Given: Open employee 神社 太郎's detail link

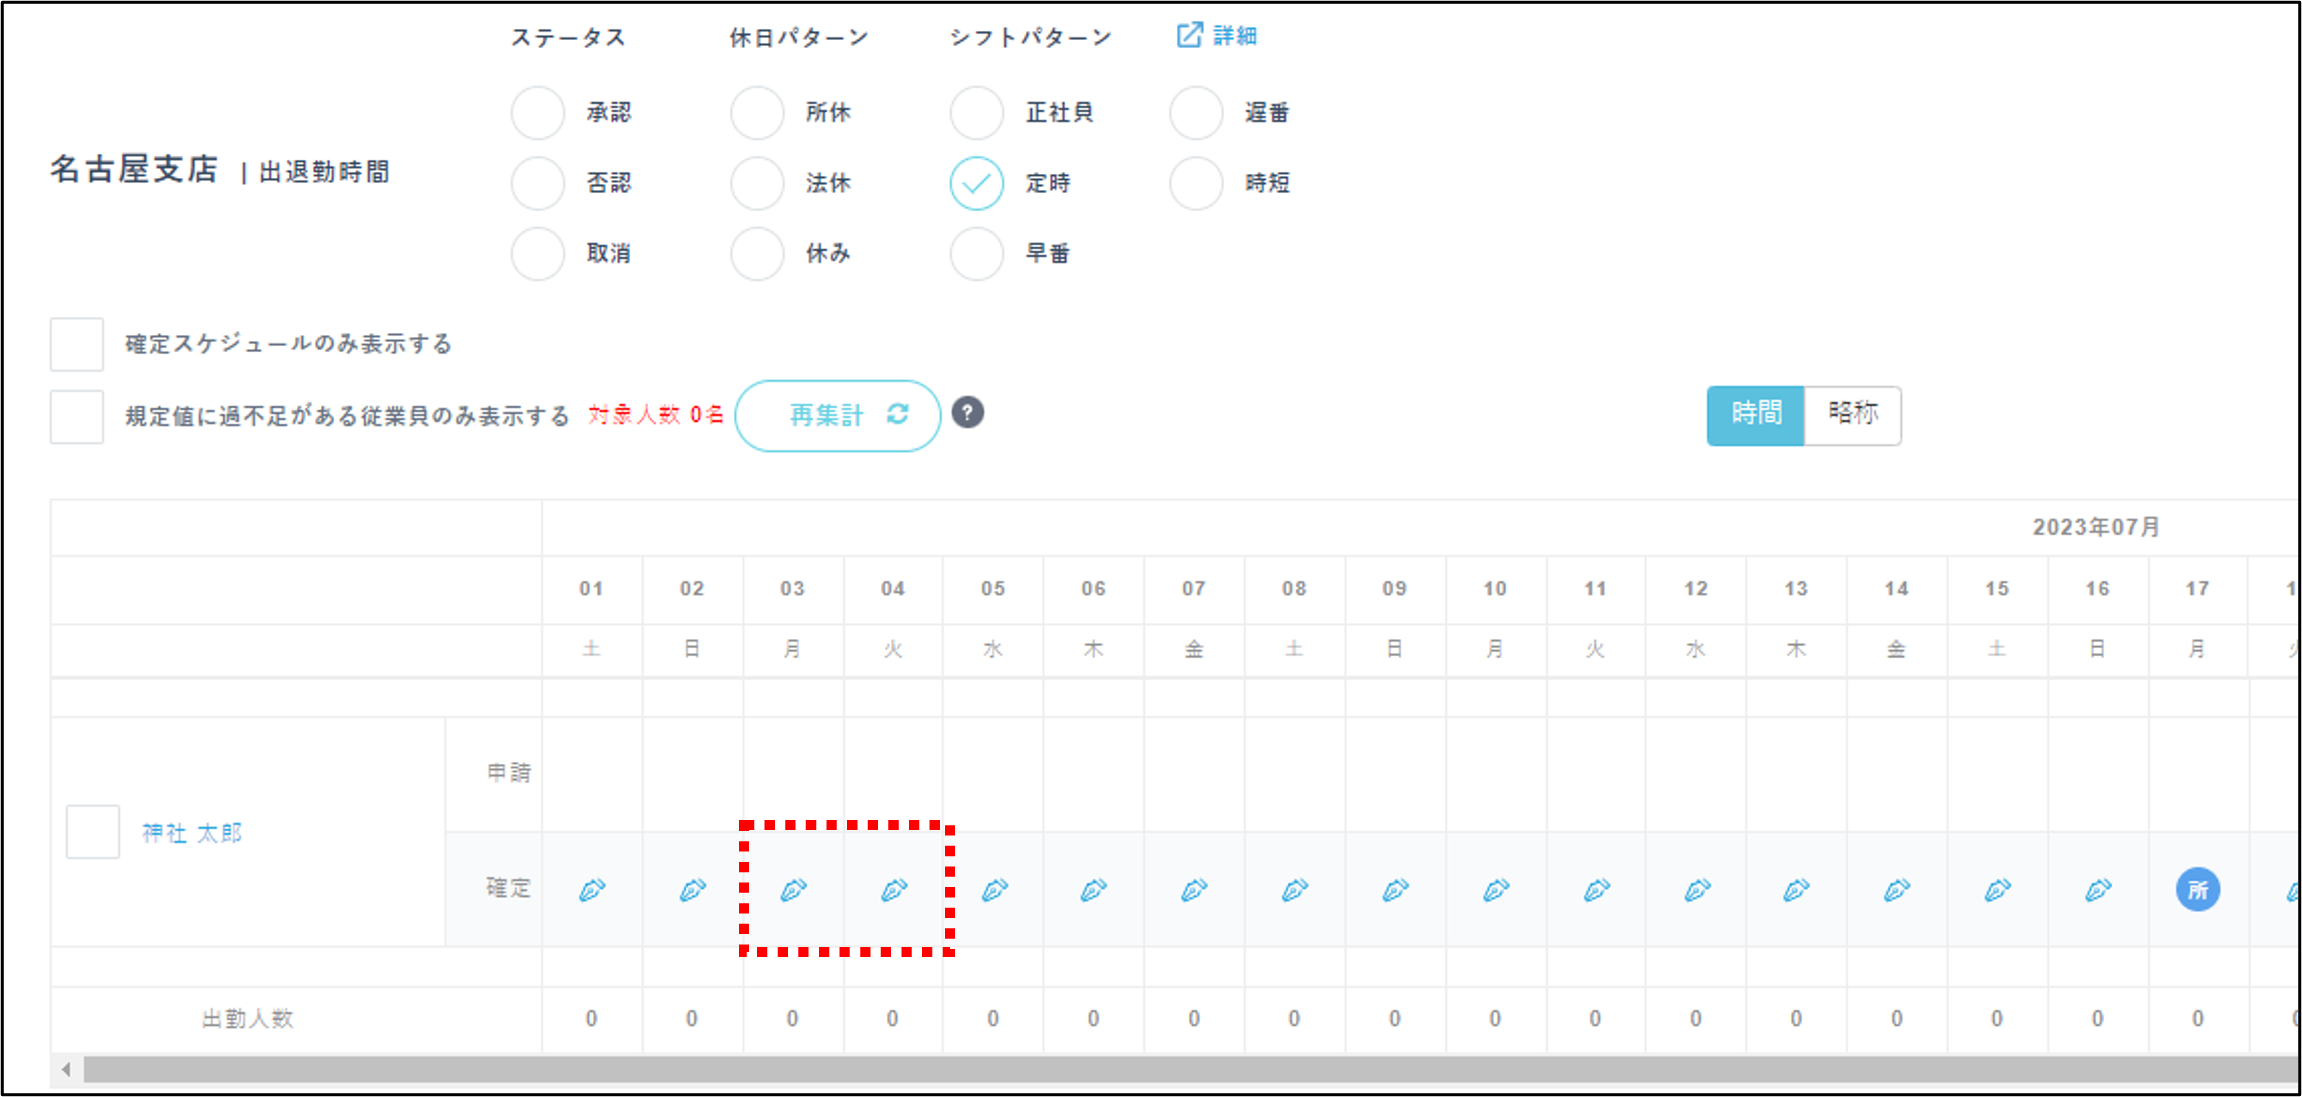Looking at the screenshot, I should (x=191, y=832).
